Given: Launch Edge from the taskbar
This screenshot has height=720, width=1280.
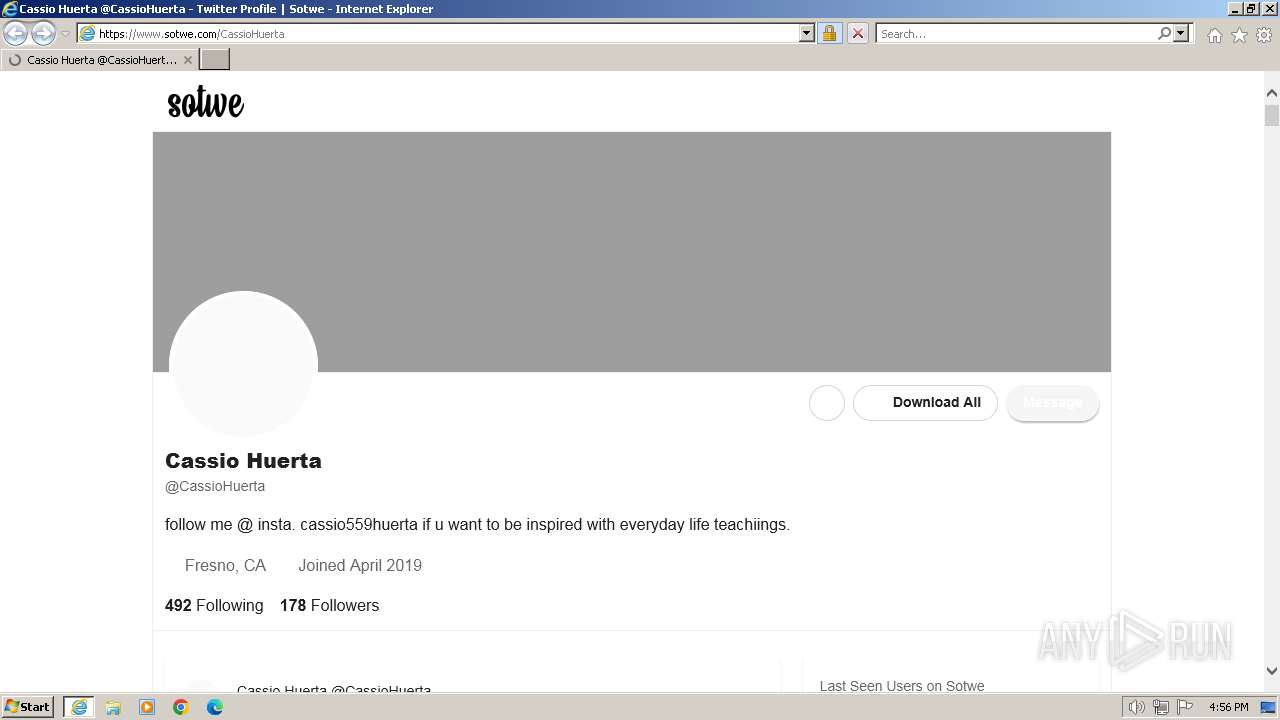Looking at the screenshot, I should (215, 707).
